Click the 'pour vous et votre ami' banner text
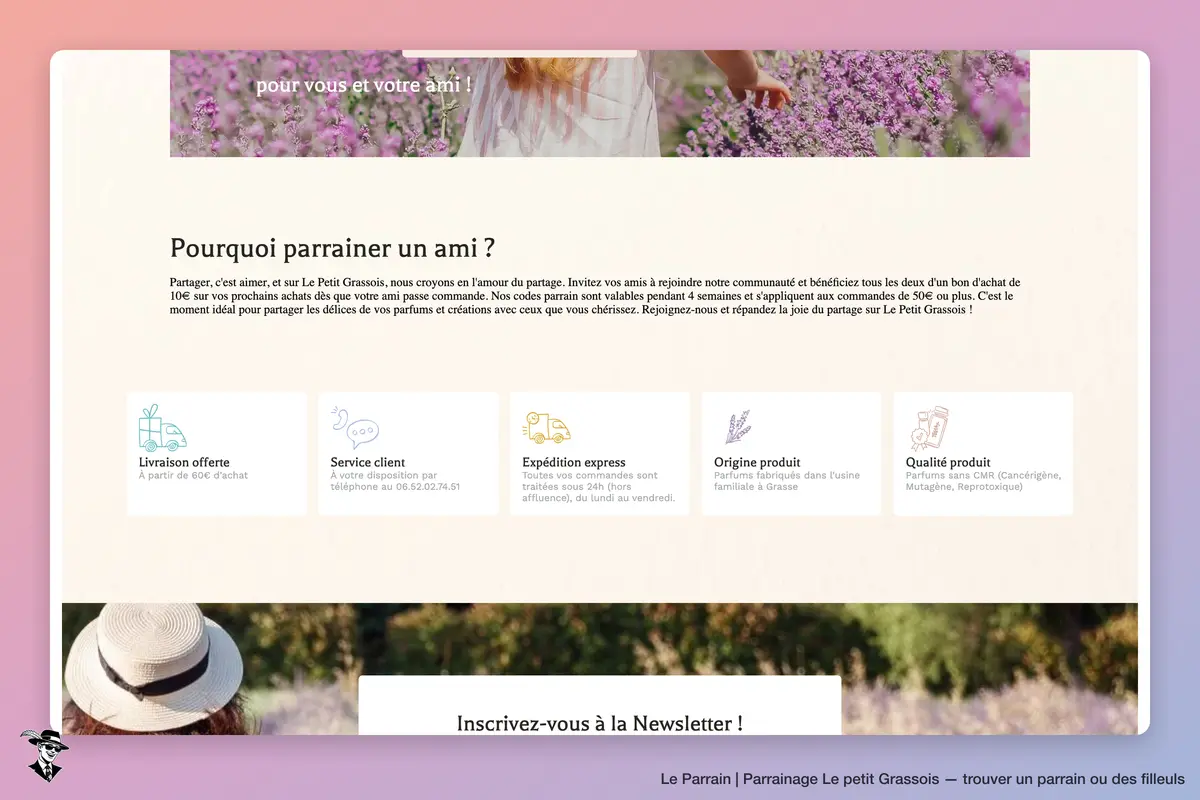 (x=363, y=86)
